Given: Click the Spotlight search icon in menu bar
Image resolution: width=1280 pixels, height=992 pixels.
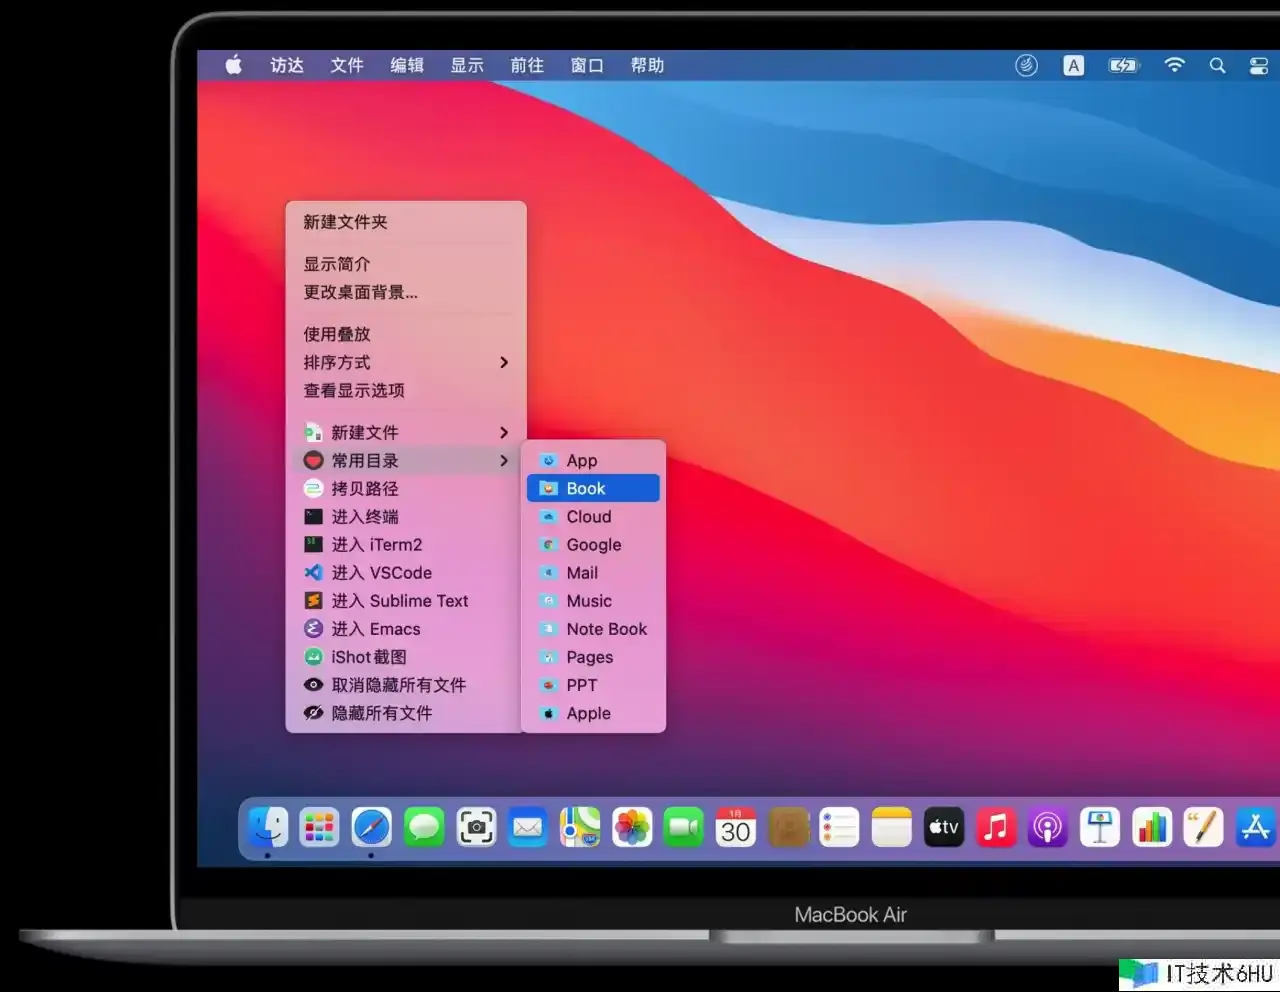Looking at the screenshot, I should tap(1217, 66).
